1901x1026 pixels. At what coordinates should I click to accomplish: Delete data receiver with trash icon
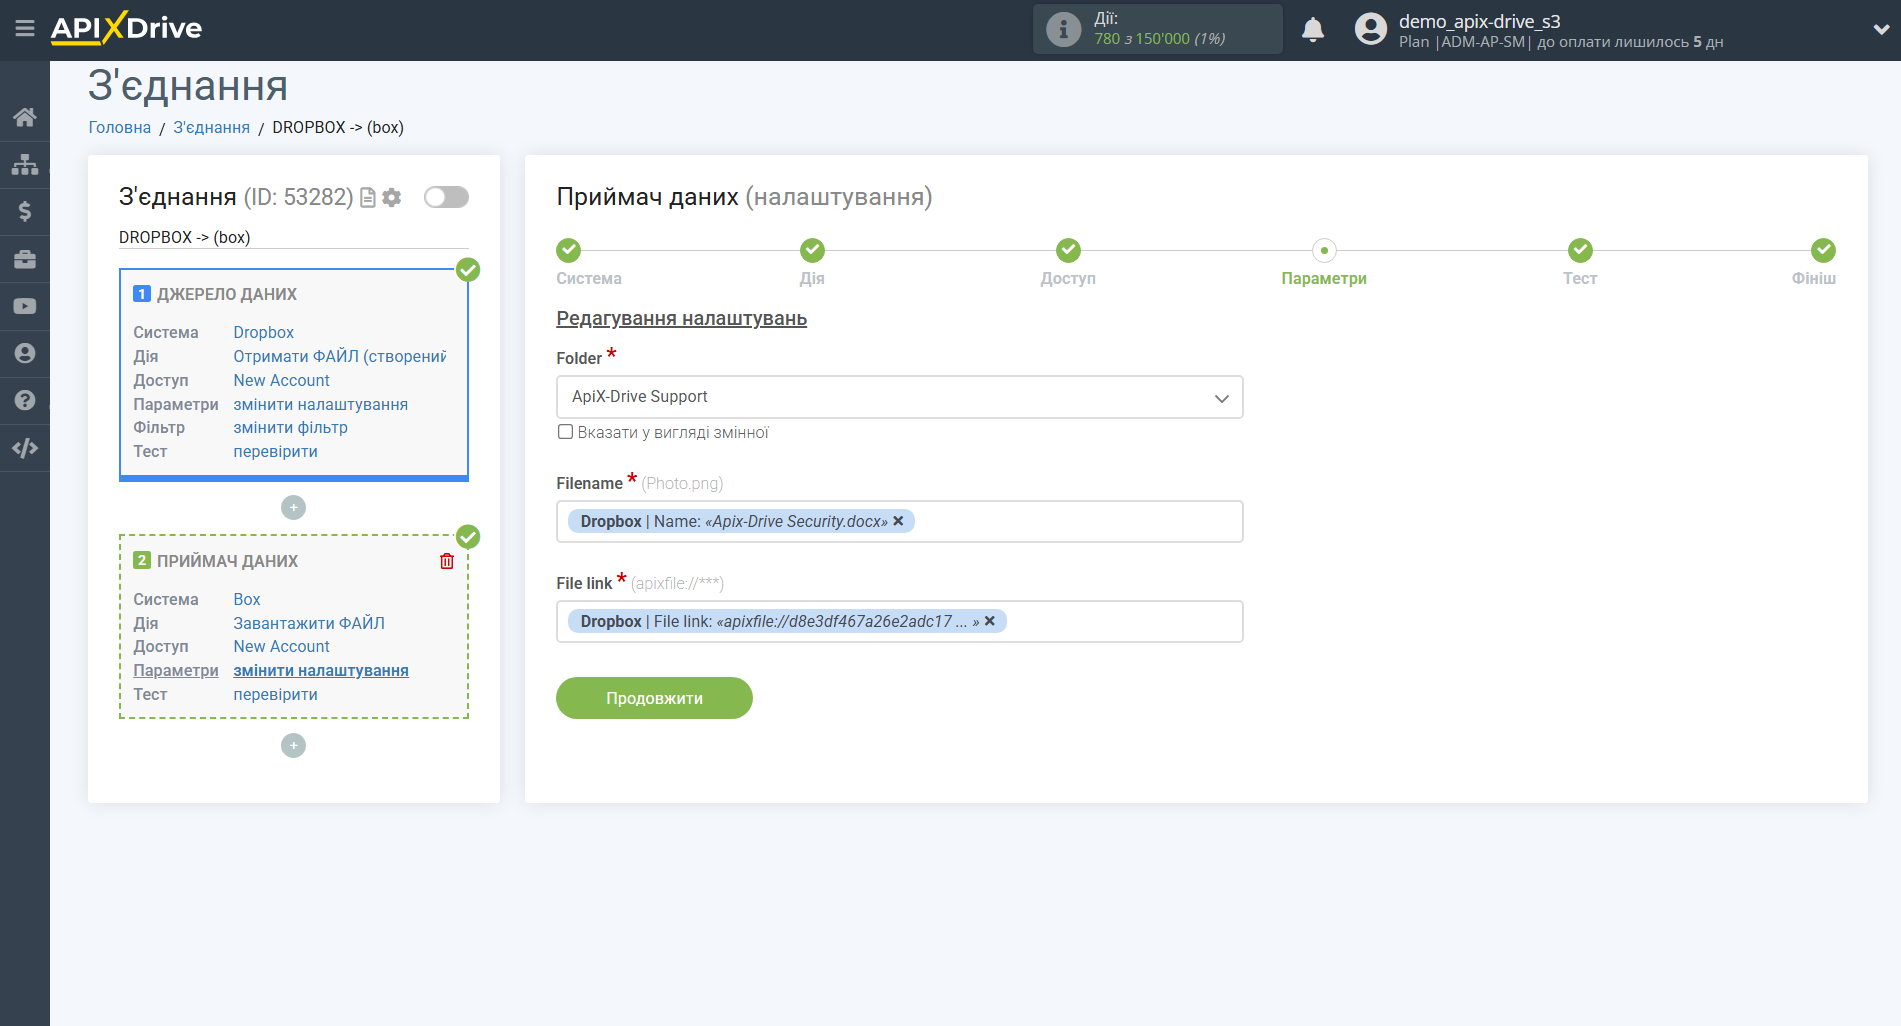point(447,561)
